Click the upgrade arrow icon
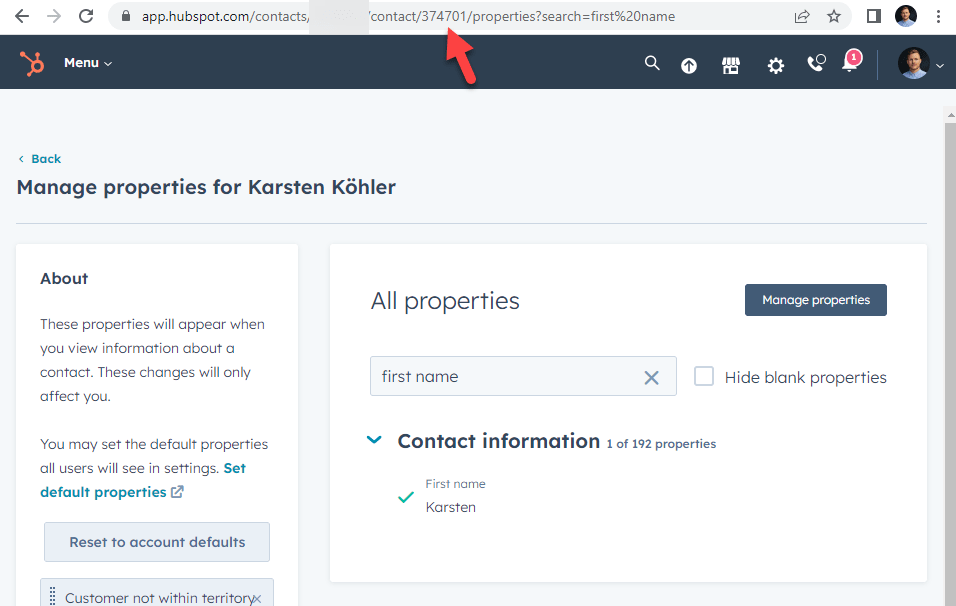The image size is (956, 606). (x=688, y=64)
